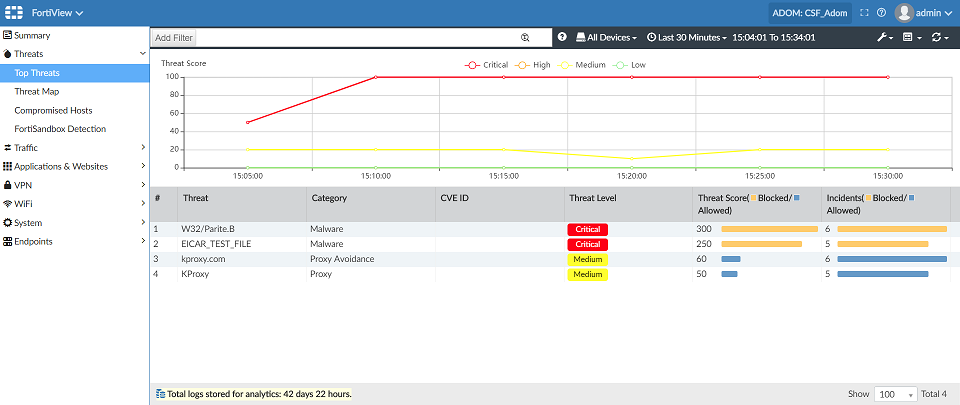Click the Traffic arrows icon
Viewport: 960px width, 405px height.
(x=7, y=147)
